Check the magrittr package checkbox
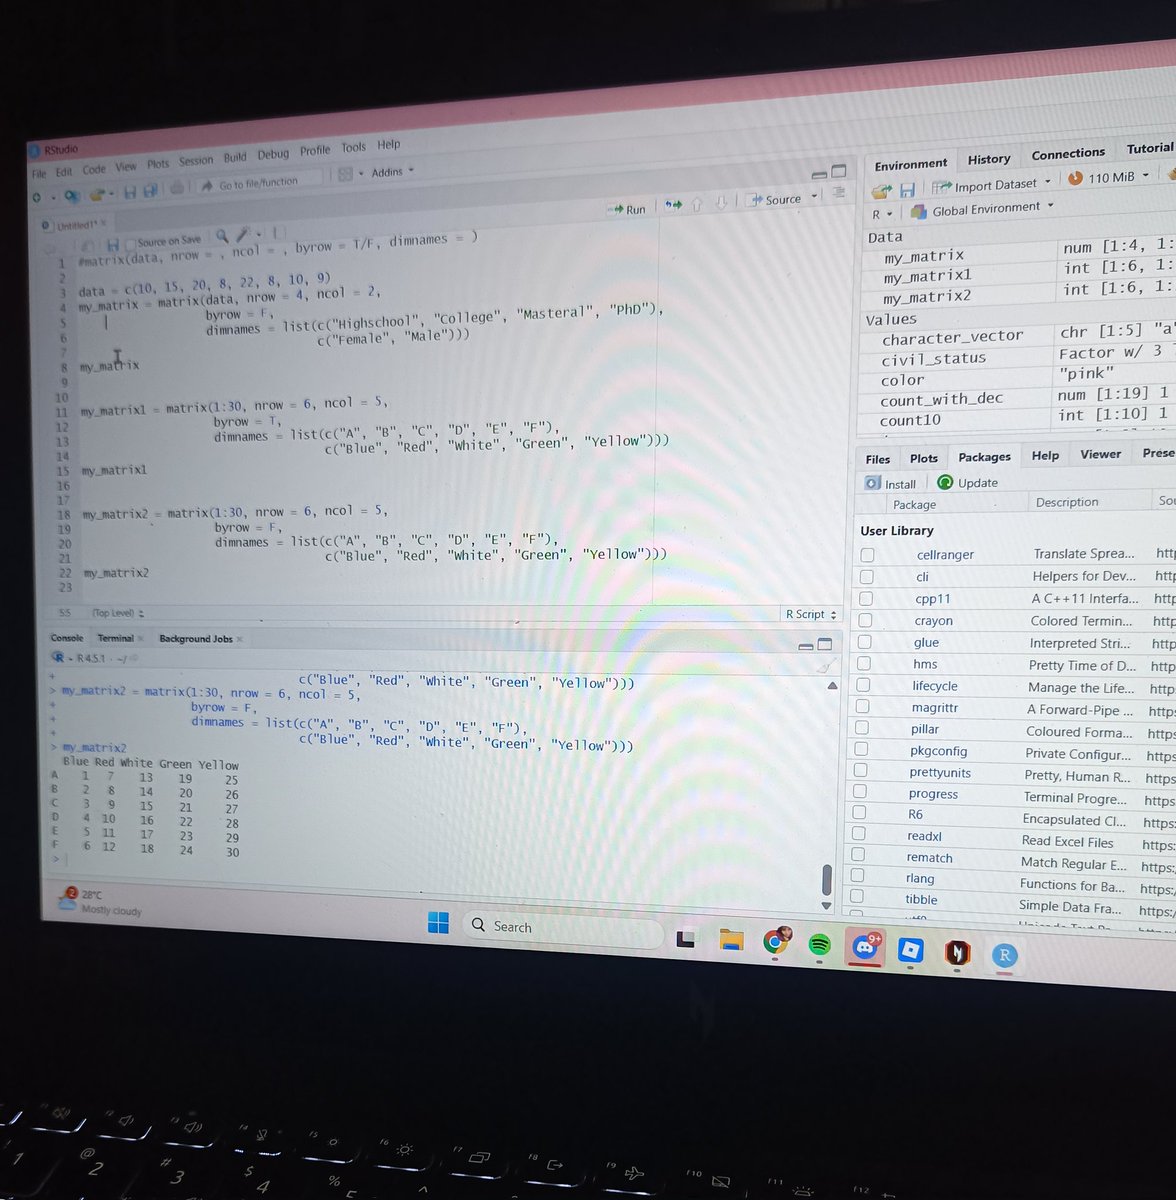Screen dimensions: 1176x1200 (863, 708)
